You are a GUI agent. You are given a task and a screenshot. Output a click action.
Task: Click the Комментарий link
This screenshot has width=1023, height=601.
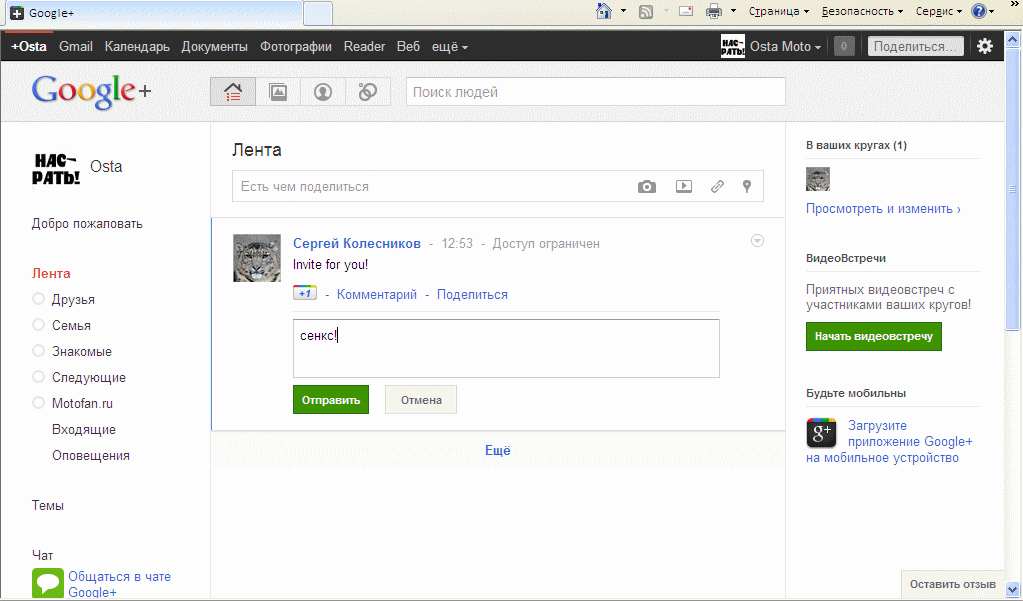pyautogui.click(x=376, y=294)
